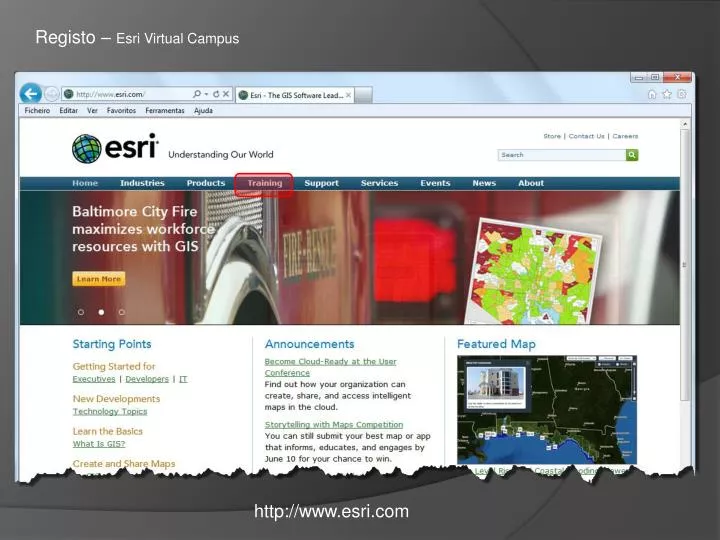Click the browser back arrow button

31,94
